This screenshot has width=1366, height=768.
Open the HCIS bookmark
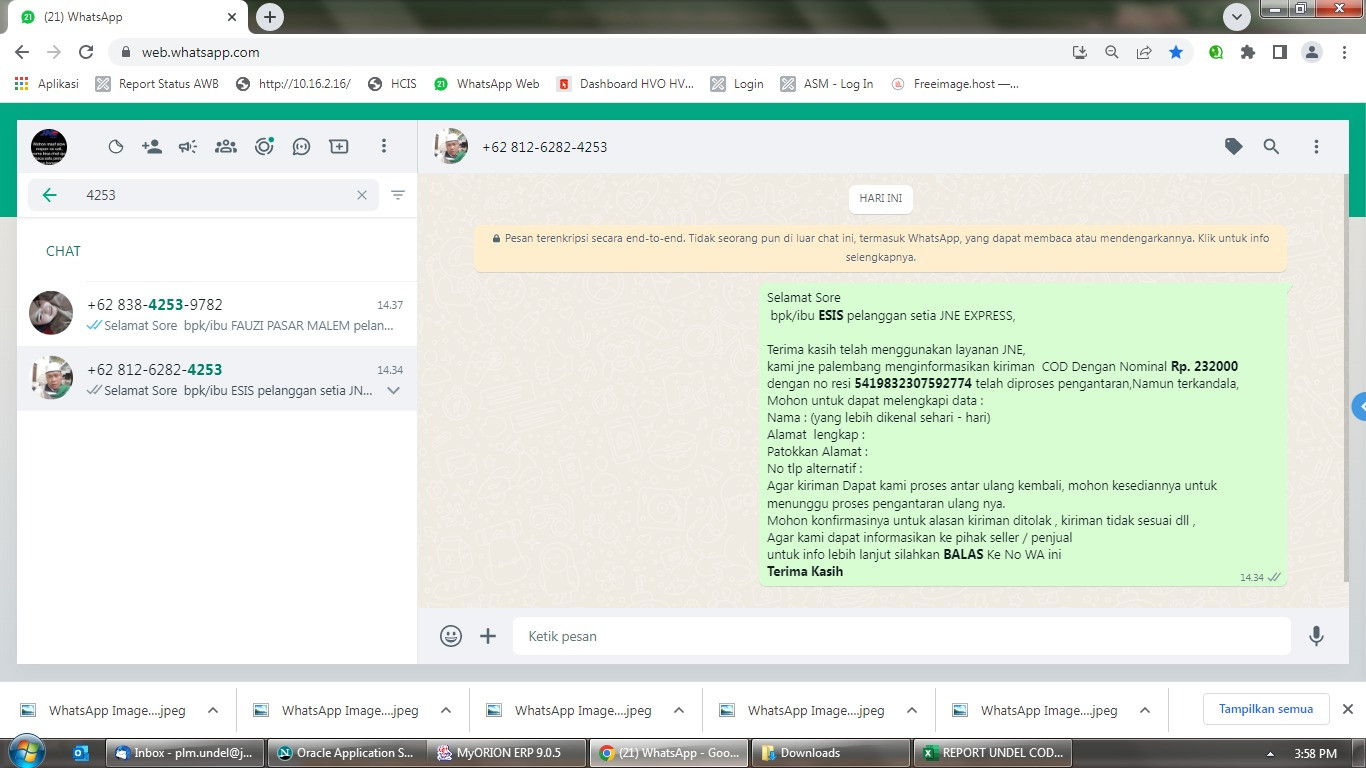coord(392,84)
